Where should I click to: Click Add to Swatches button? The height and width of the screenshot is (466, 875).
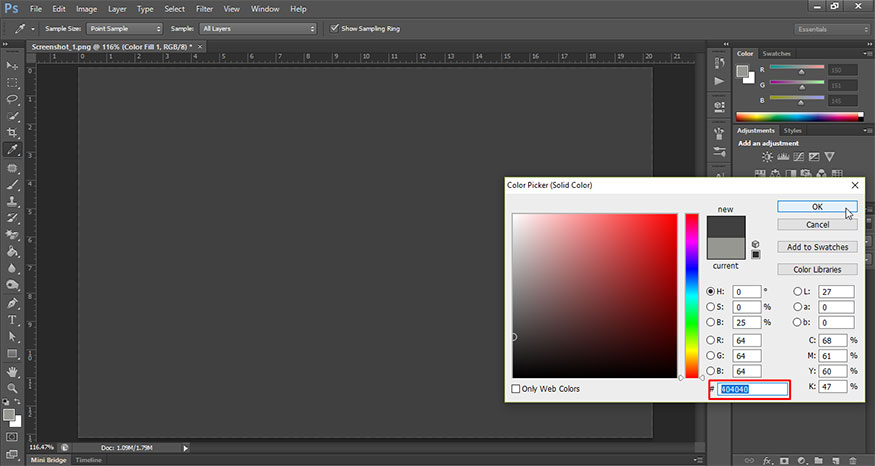817,247
